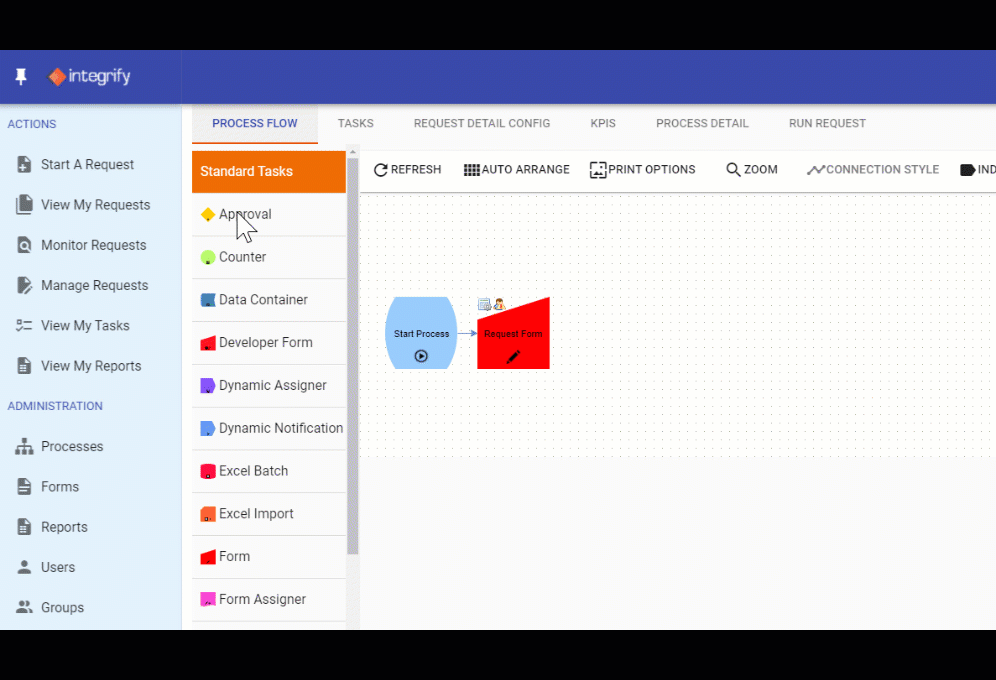Collapse the Standard Tasks header
This screenshot has width=996, height=680.
(269, 171)
